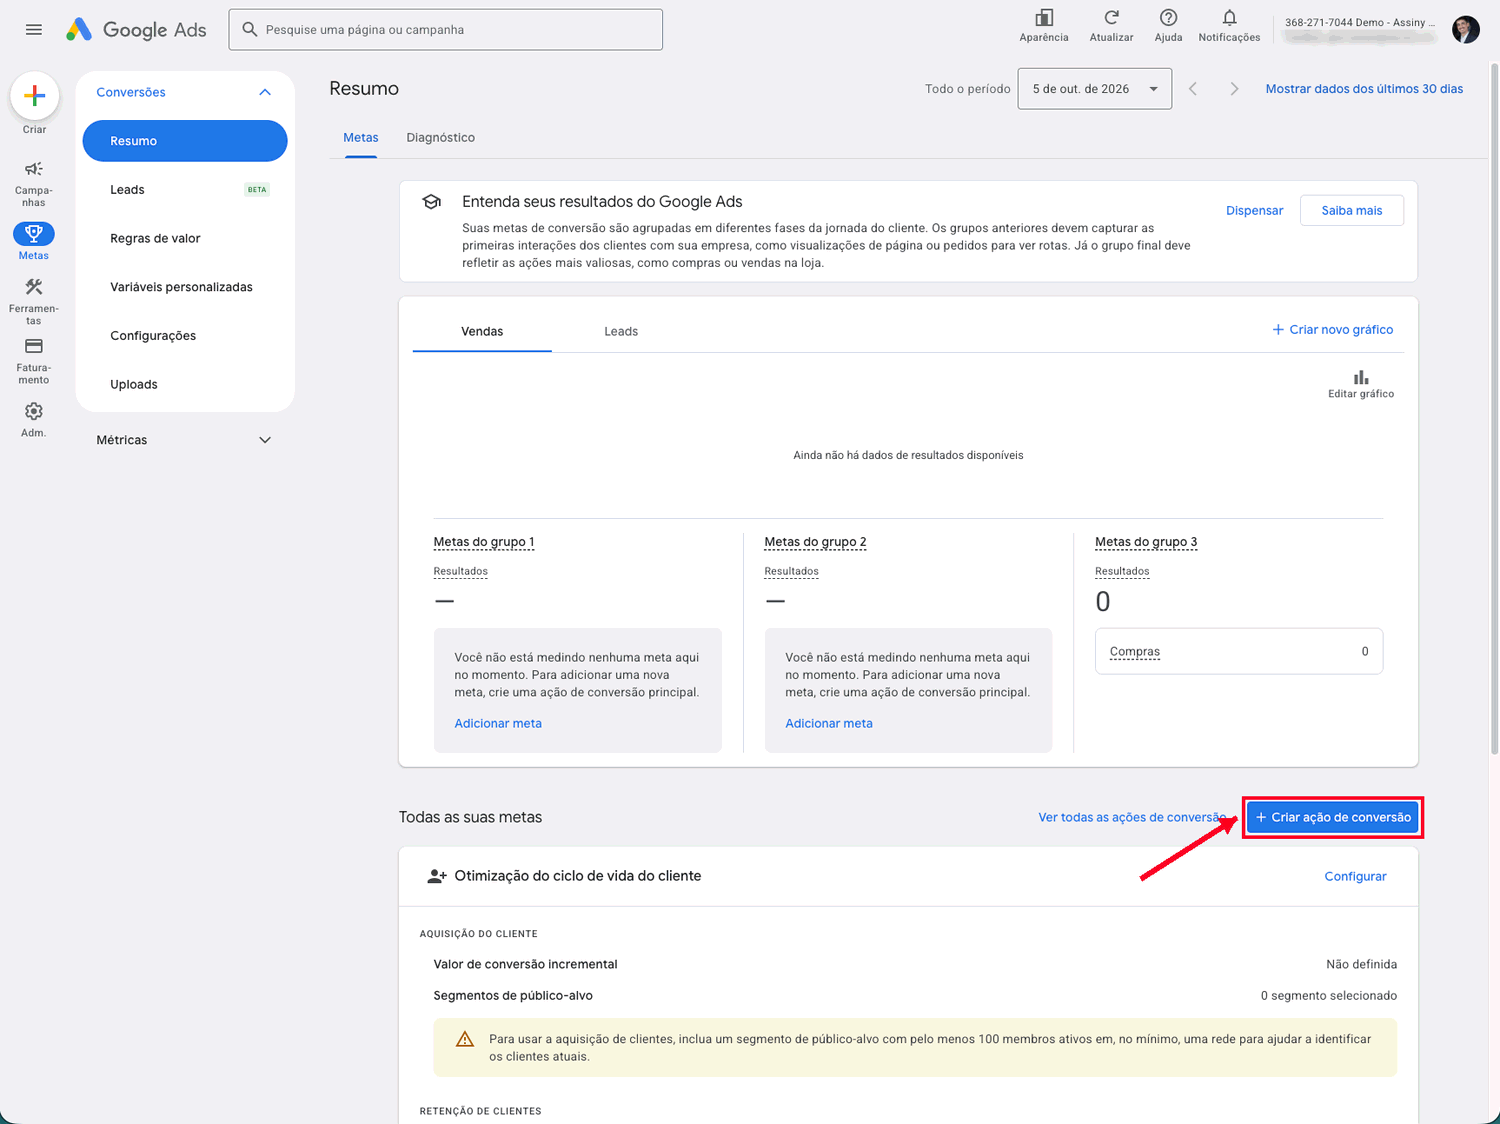
Task: Open Uploads menu item
Action: (185, 384)
